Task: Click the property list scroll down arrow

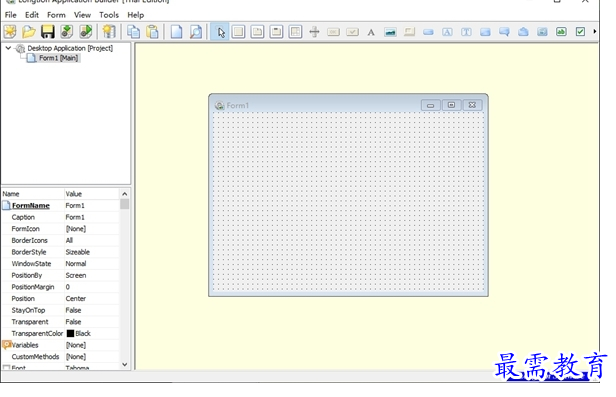Action: click(125, 364)
